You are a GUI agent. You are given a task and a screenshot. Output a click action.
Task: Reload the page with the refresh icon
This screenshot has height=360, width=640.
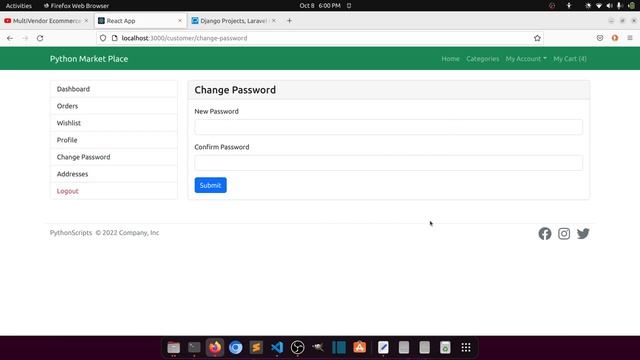pyautogui.click(x=40, y=38)
